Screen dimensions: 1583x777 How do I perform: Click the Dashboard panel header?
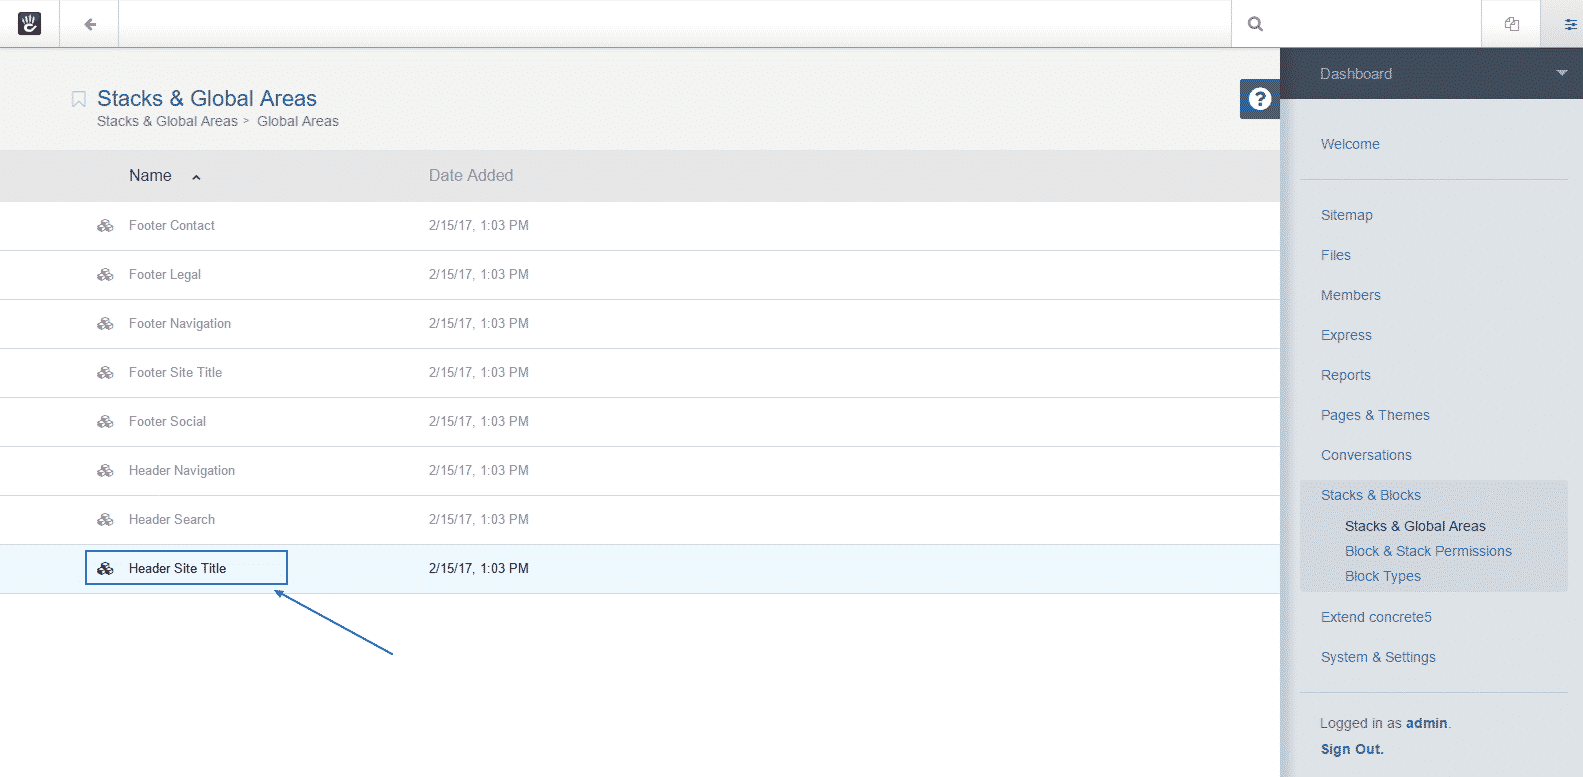(x=1431, y=73)
